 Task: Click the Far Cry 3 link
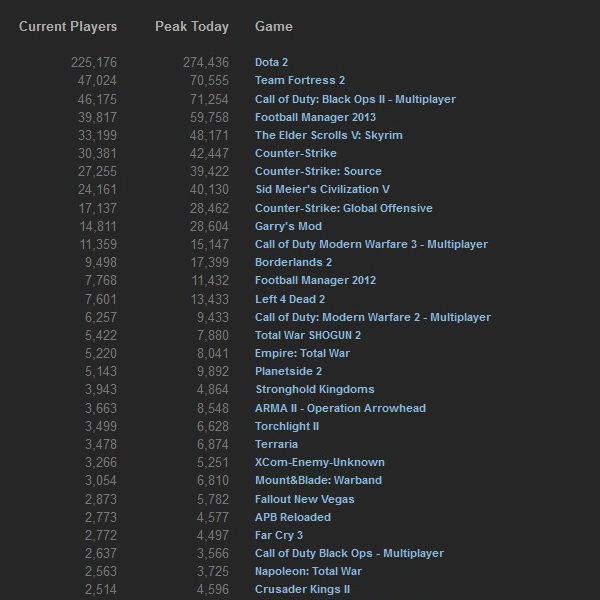click(281, 535)
